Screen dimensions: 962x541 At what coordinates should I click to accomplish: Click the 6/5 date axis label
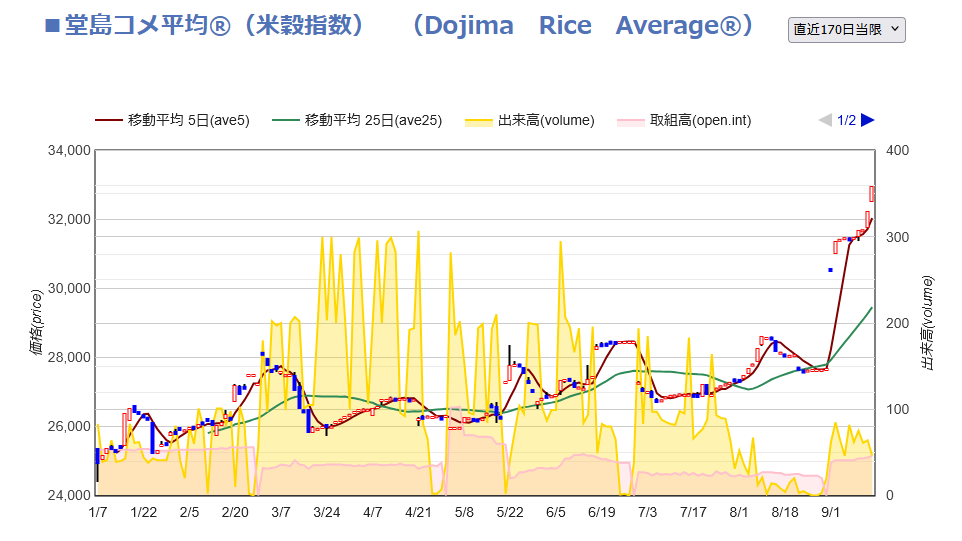click(x=556, y=512)
